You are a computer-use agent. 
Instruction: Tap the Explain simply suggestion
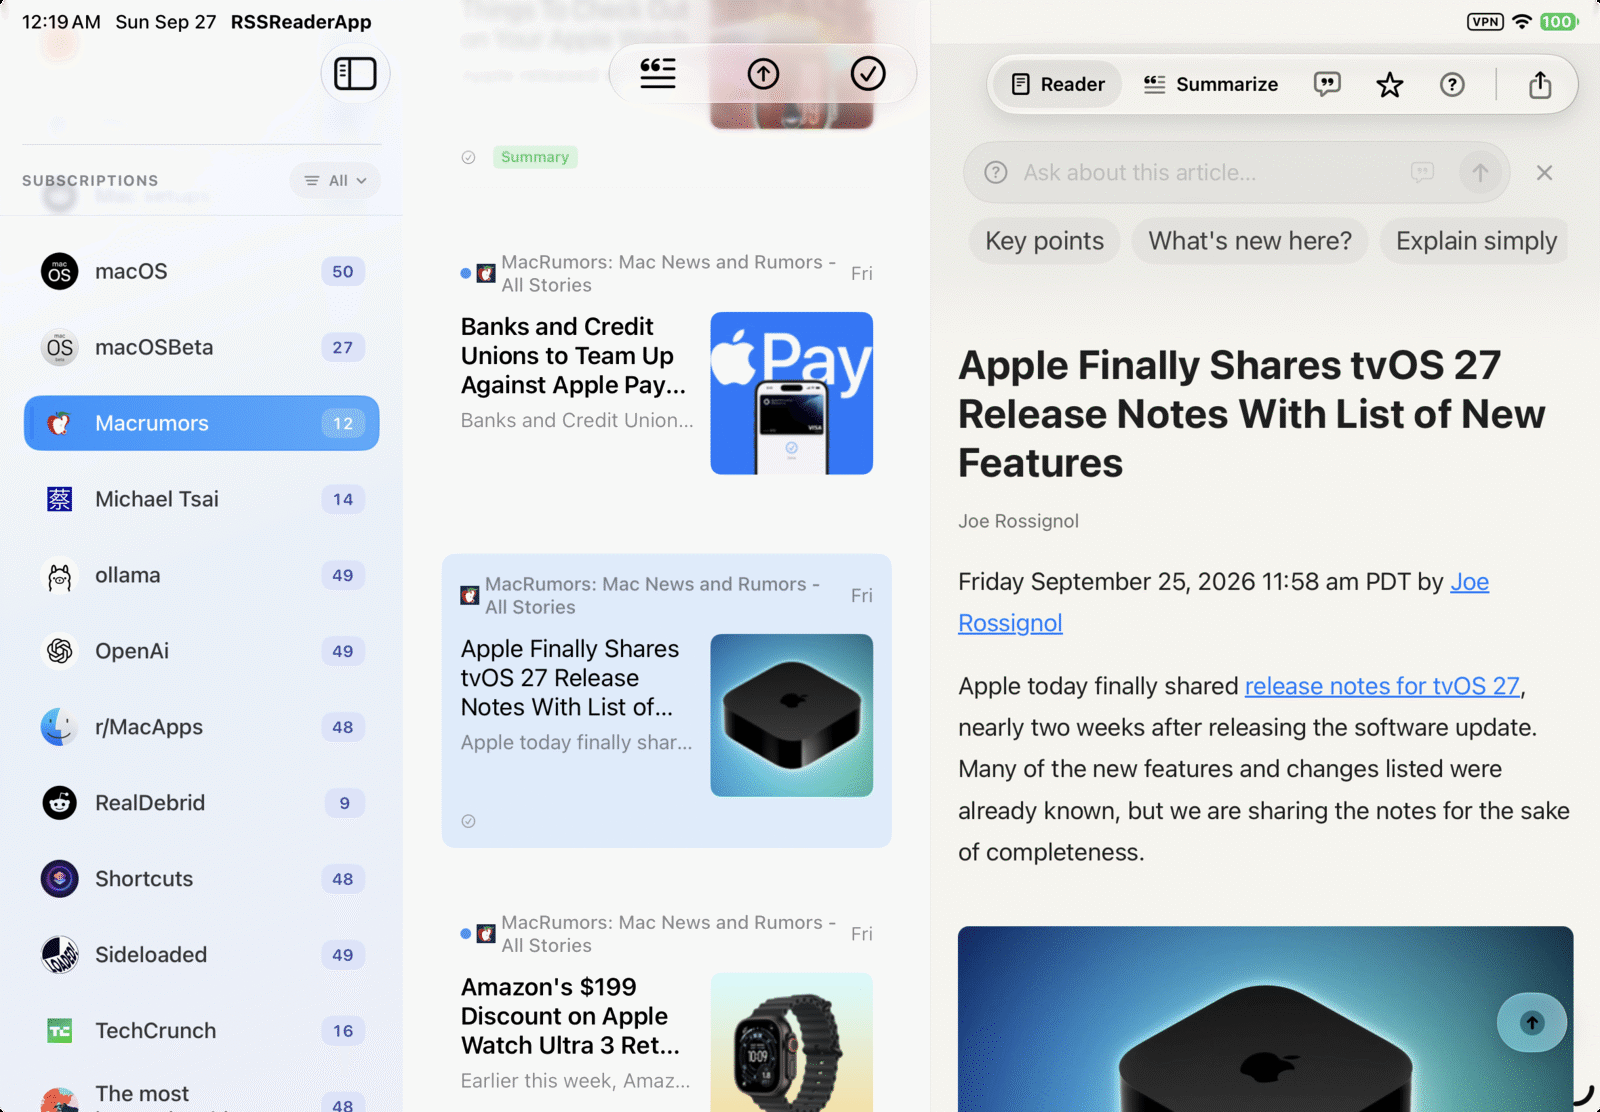(x=1475, y=241)
